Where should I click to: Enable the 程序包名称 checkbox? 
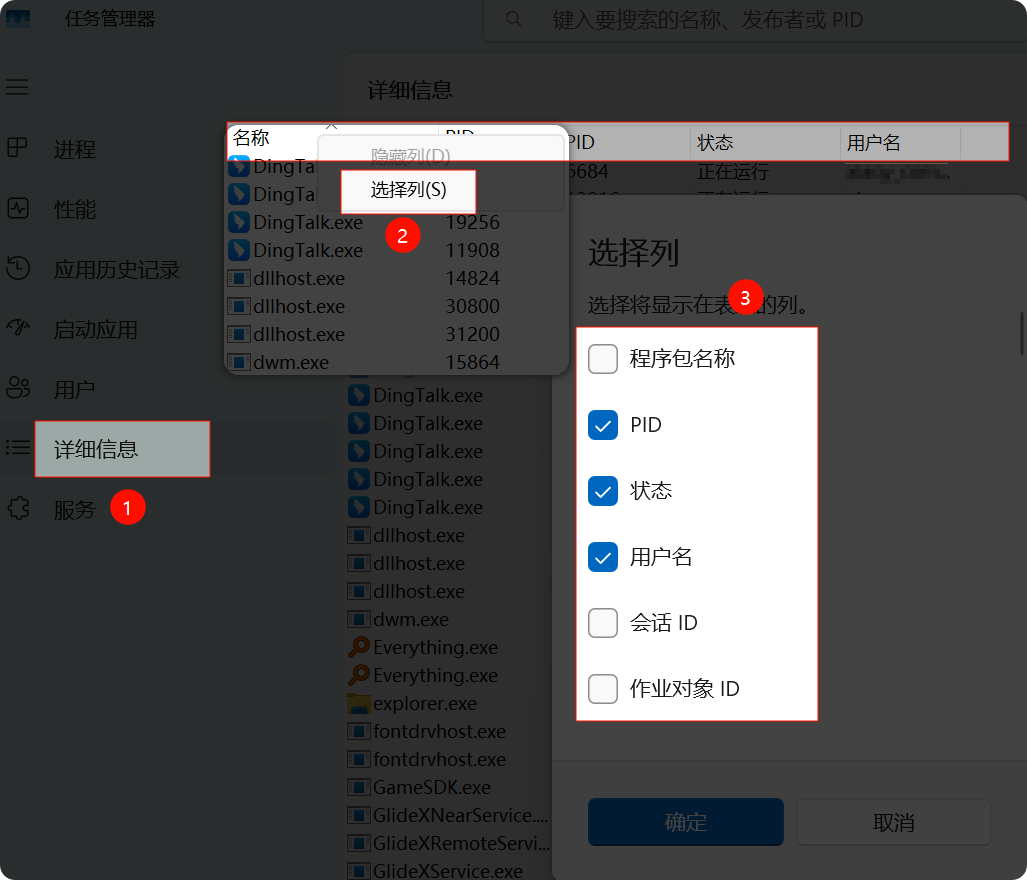[x=603, y=359]
